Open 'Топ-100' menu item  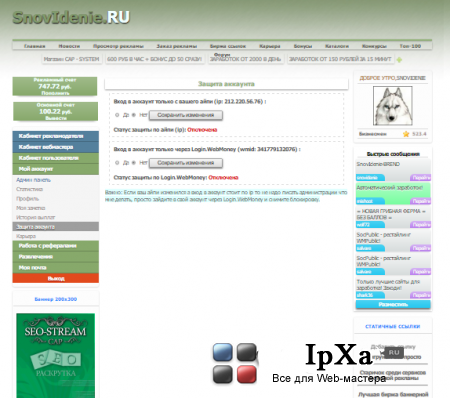(410, 46)
